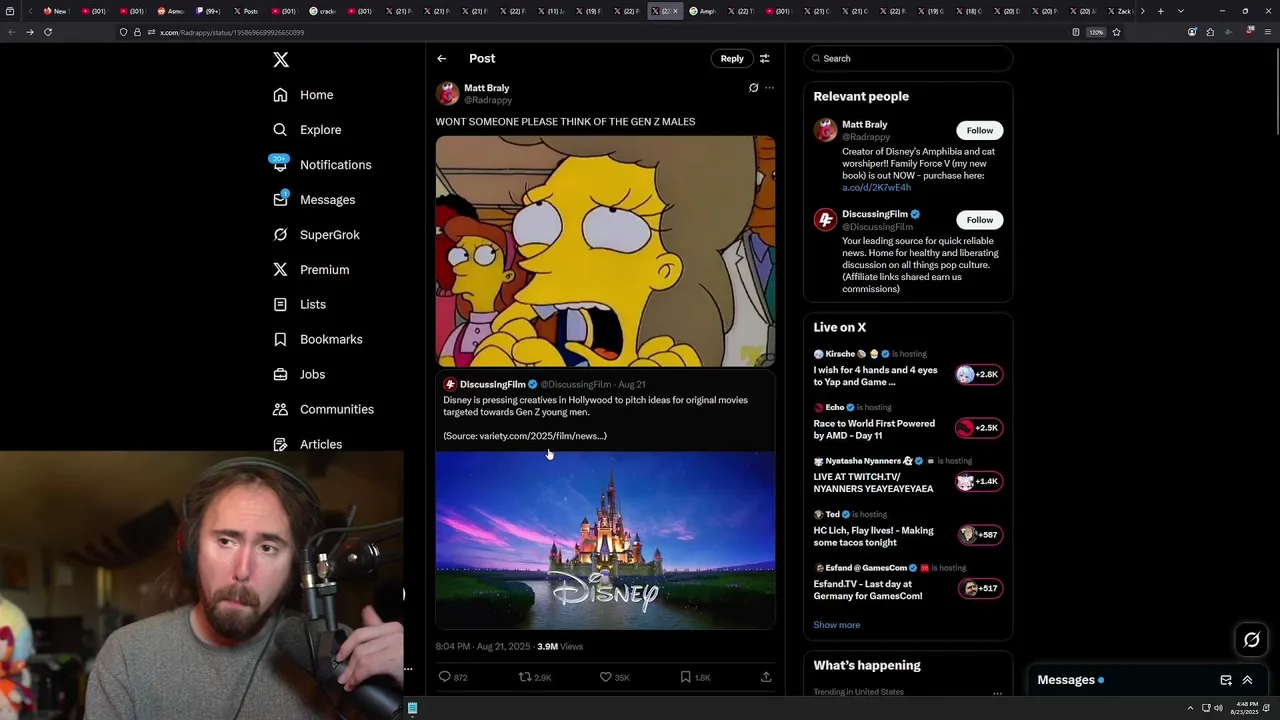Viewport: 1280px width, 720px height.
Task: Click the Communities icon
Action: [x=281, y=409]
